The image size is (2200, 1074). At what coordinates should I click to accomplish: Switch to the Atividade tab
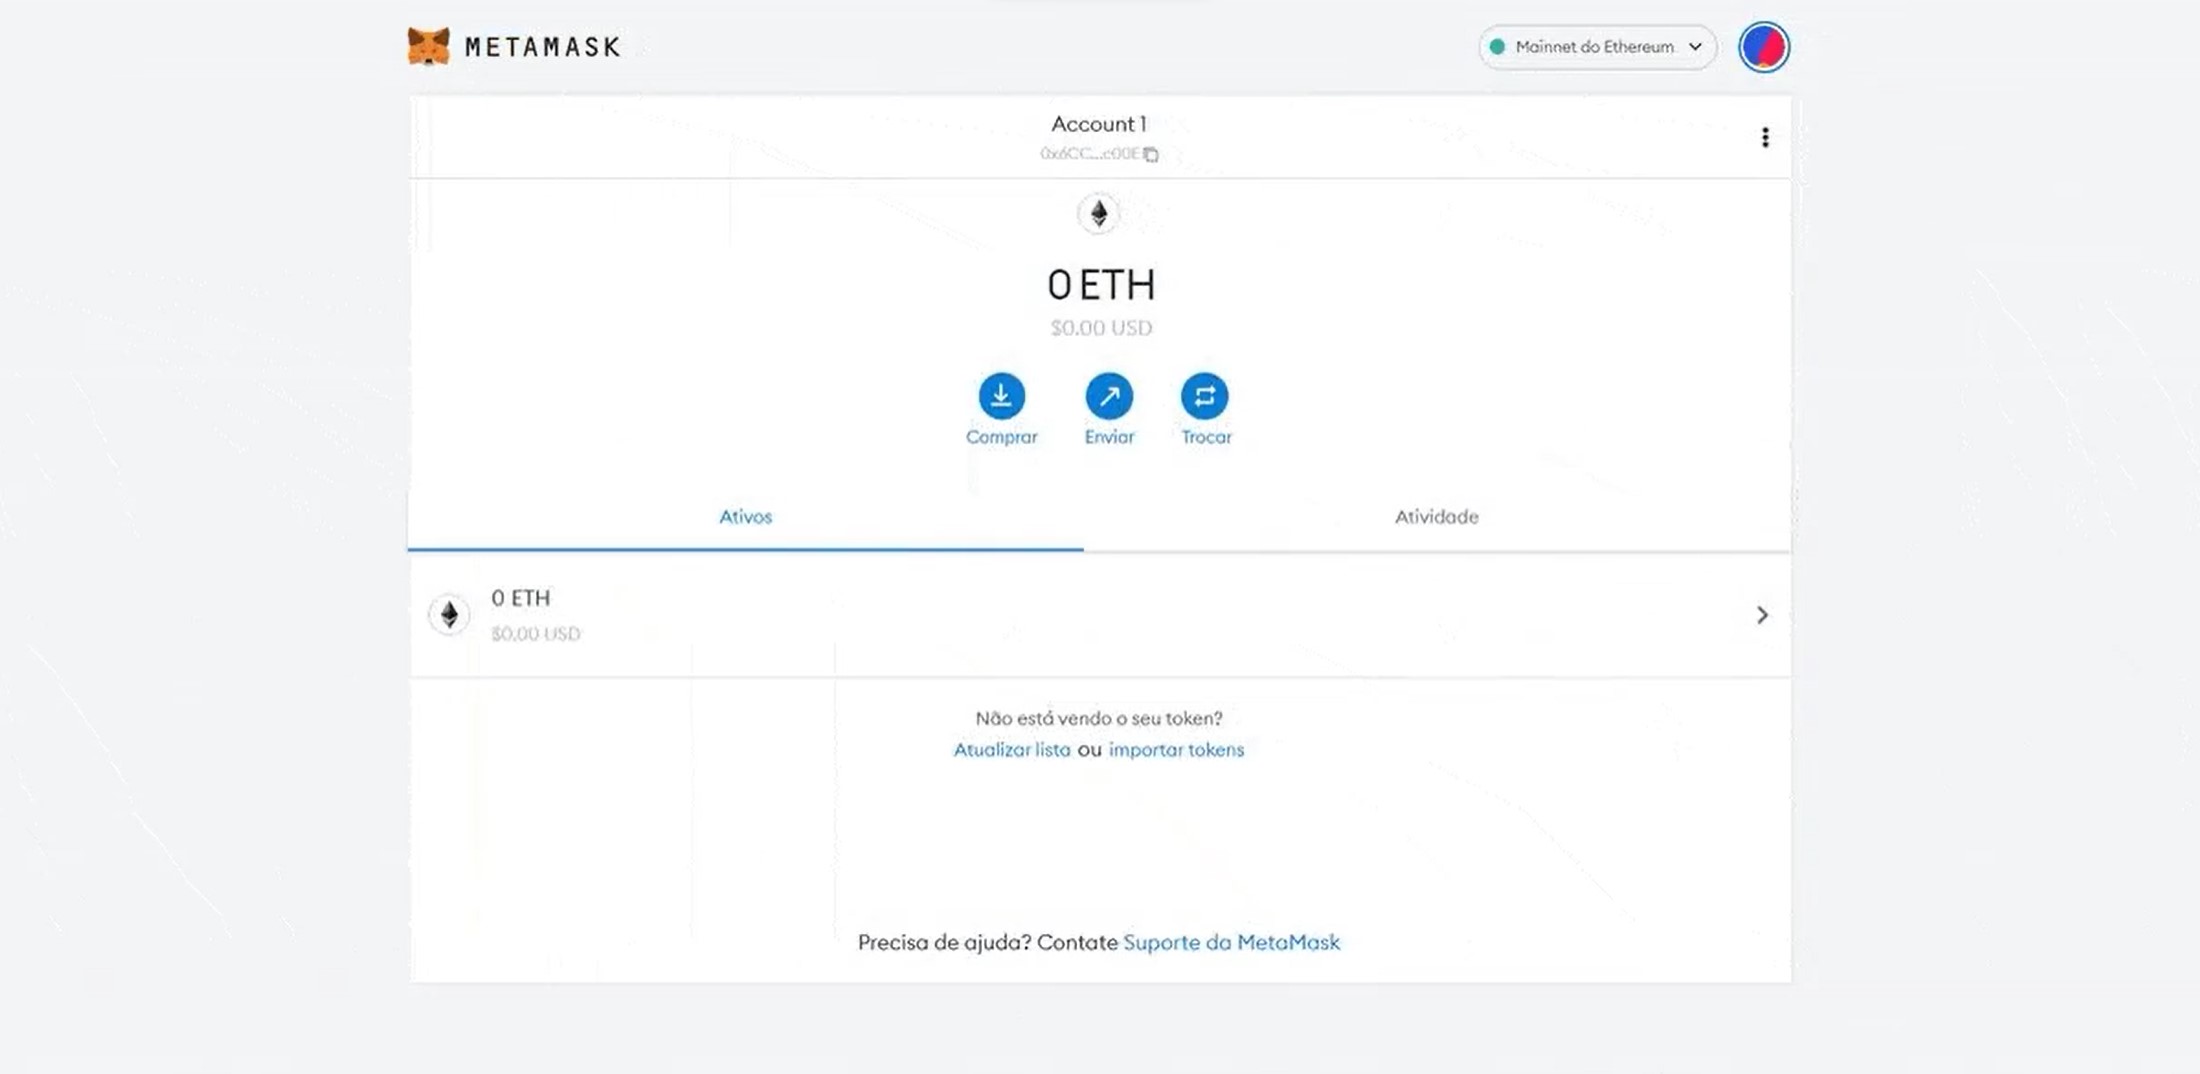(x=1437, y=517)
